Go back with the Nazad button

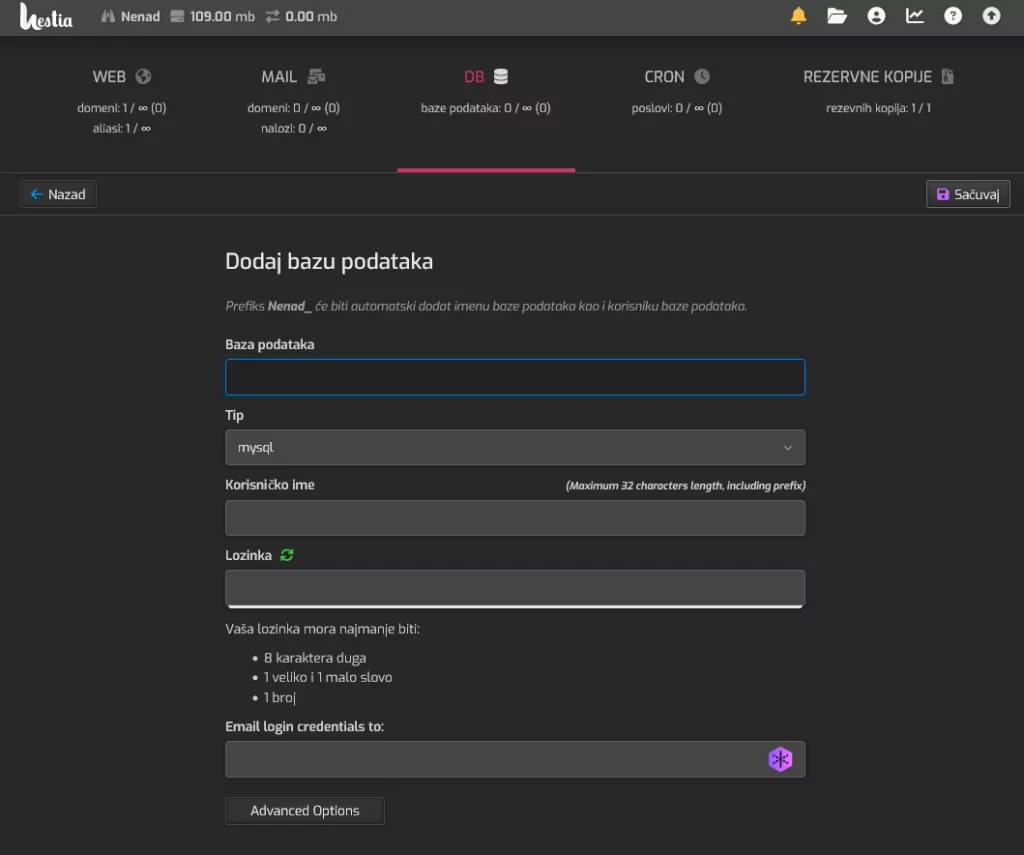(58, 194)
